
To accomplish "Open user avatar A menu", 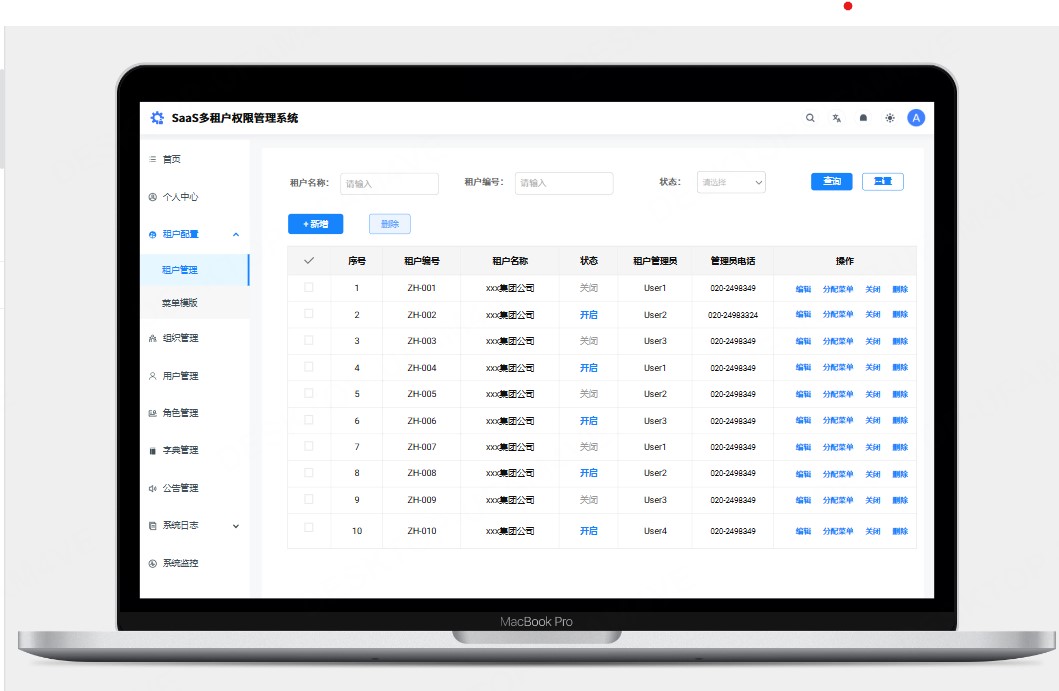I will pyautogui.click(x=916, y=118).
